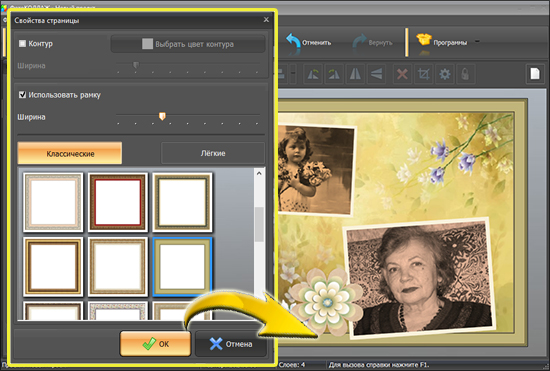Select the blue-highlighted olive frame thumbnail

click(182, 267)
